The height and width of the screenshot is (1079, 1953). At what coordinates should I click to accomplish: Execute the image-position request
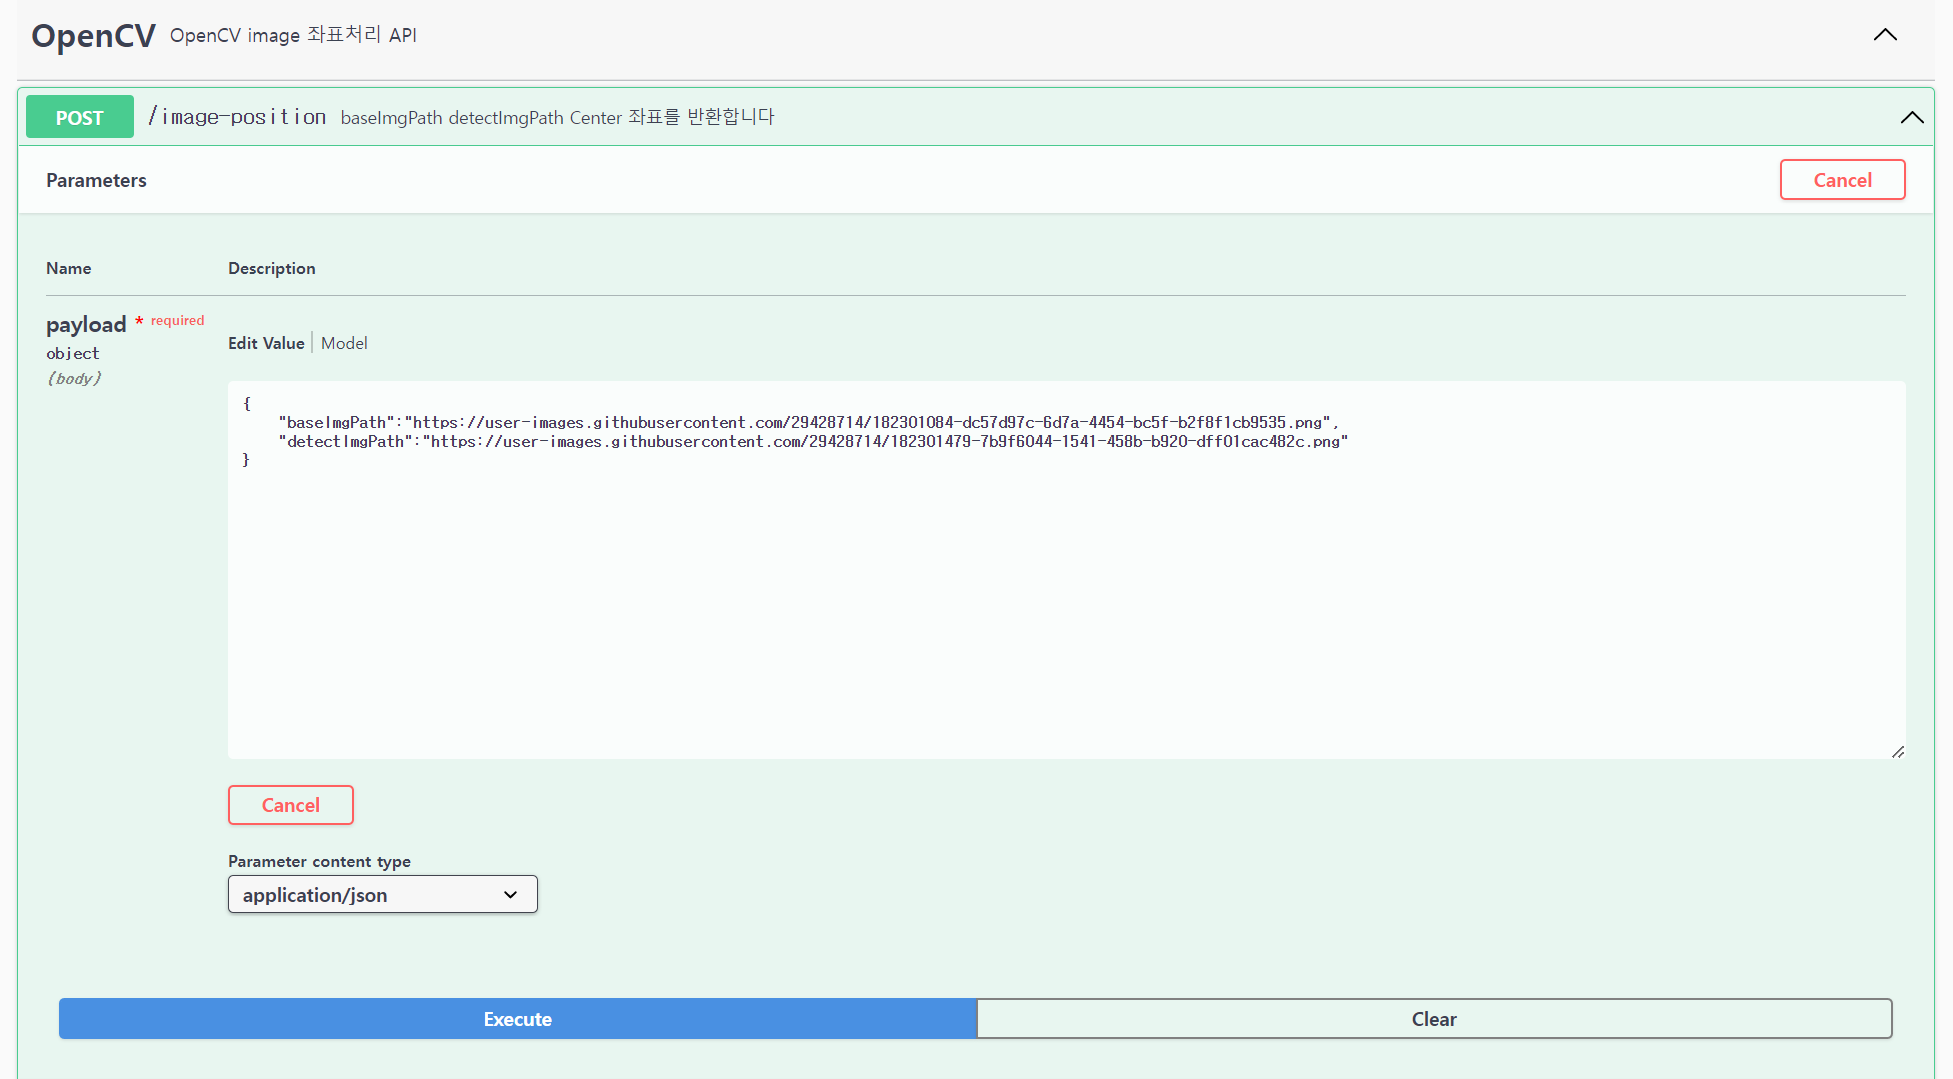pyautogui.click(x=517, y=1018)
